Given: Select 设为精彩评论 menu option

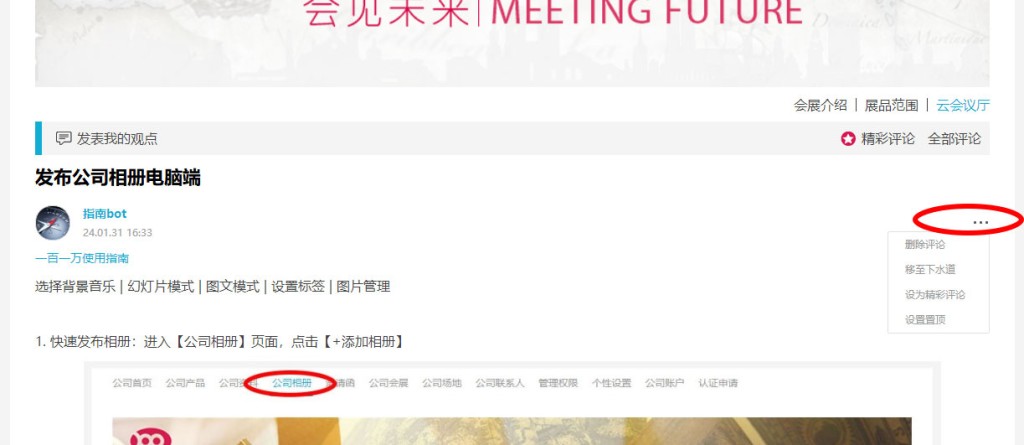Looking at the screenshot, I should (x=935, y=295).
